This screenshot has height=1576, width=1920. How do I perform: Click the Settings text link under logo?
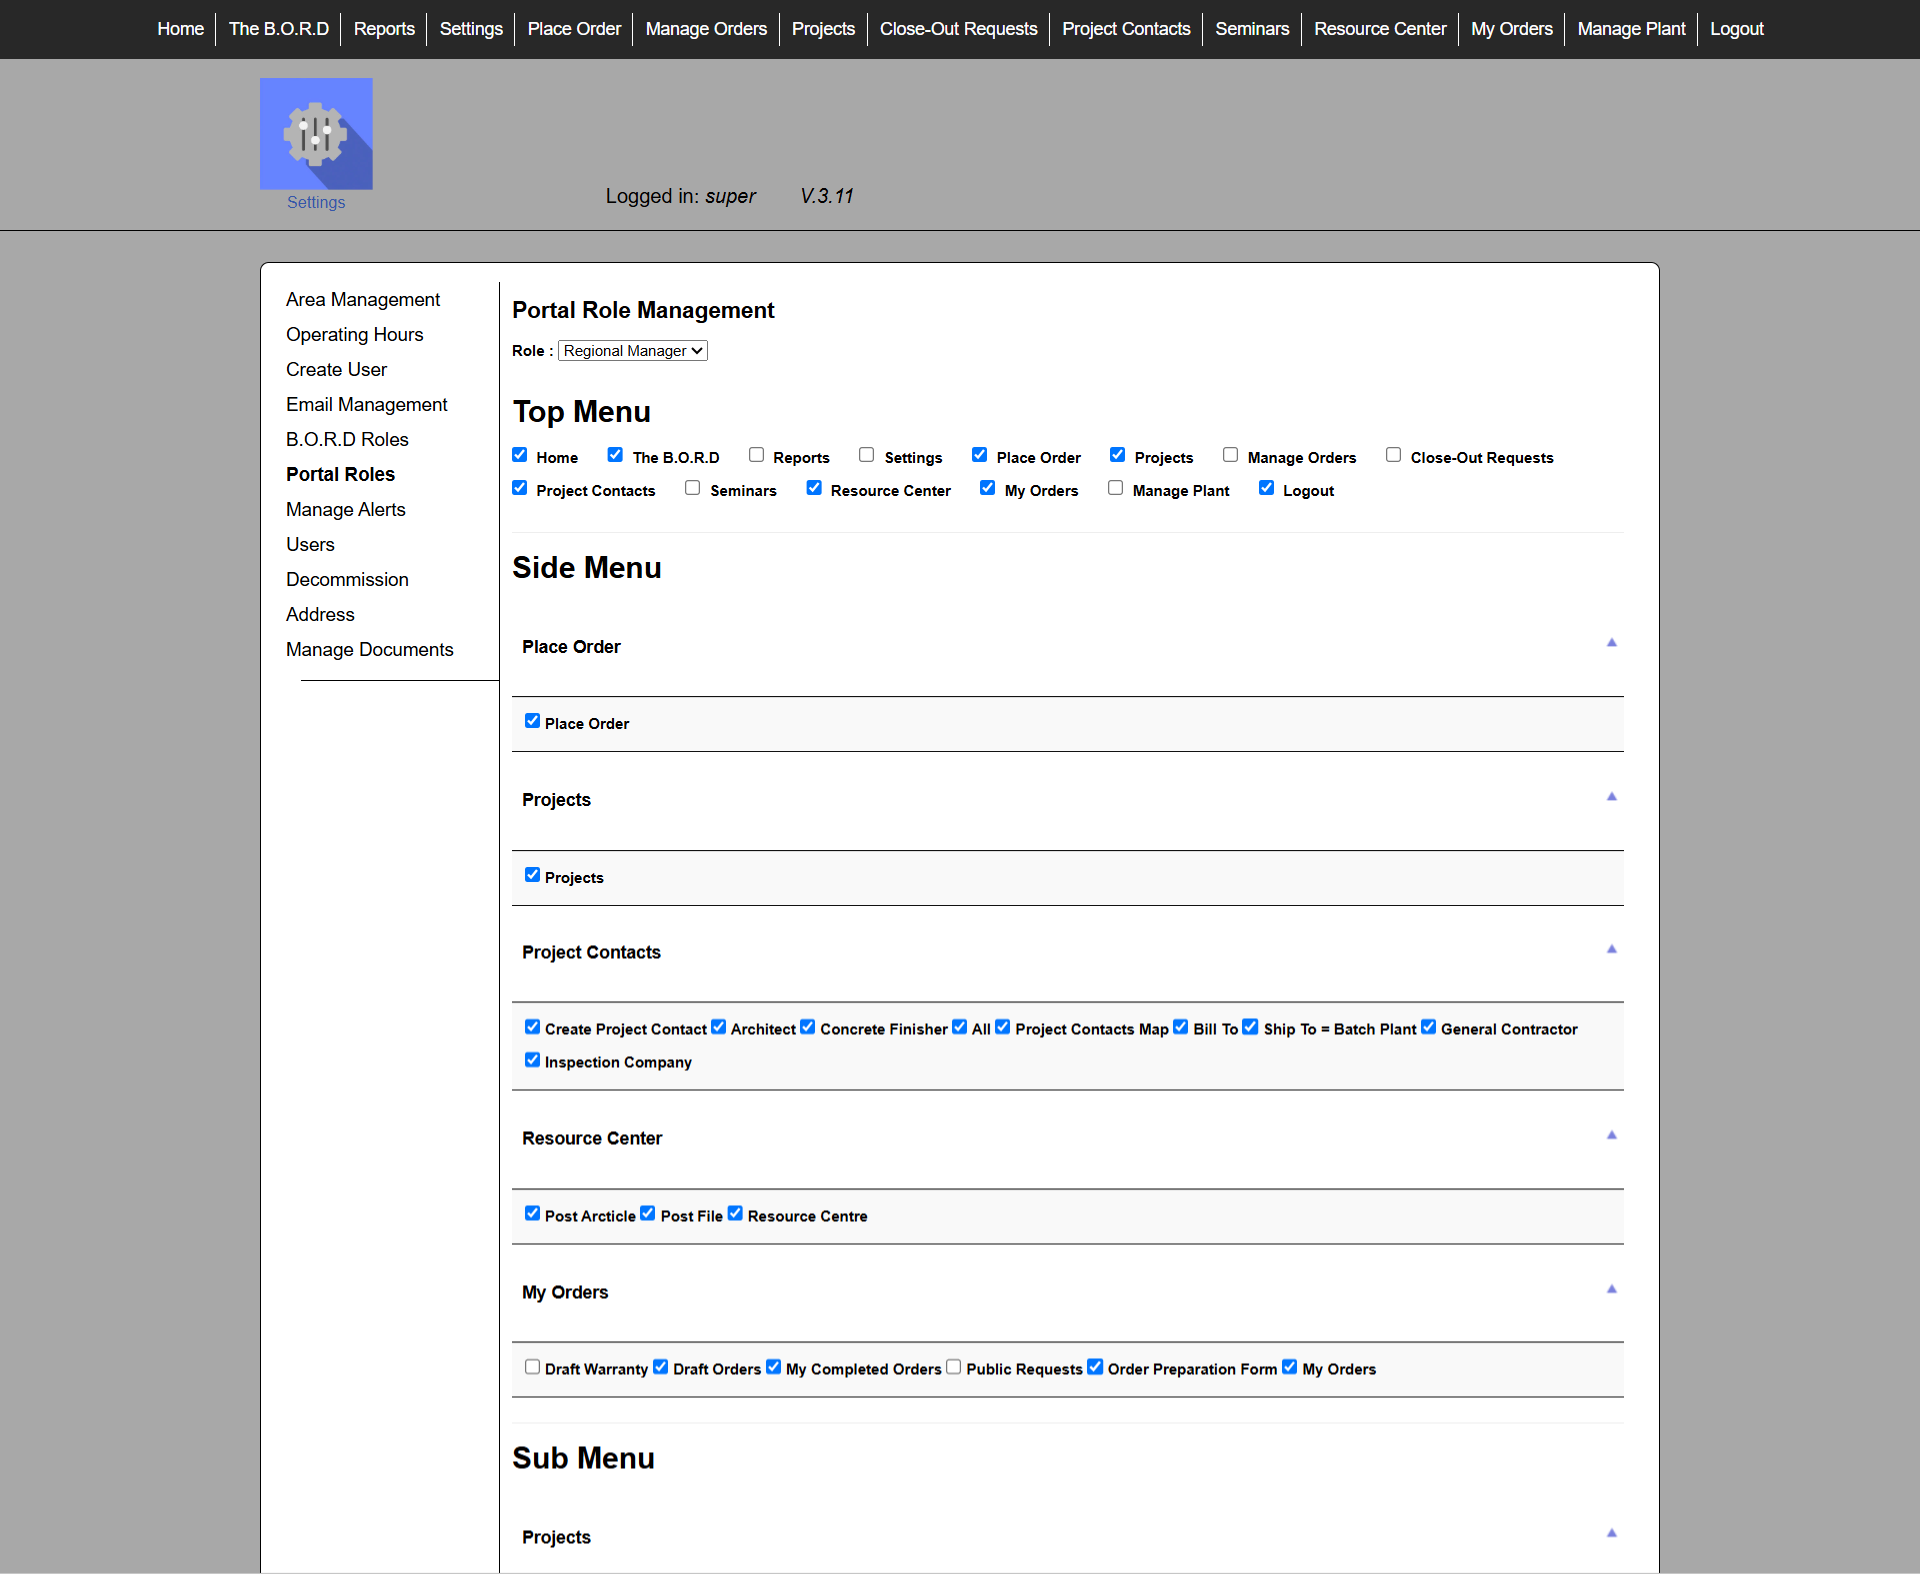pyautogui.click(x=316, y=202)
